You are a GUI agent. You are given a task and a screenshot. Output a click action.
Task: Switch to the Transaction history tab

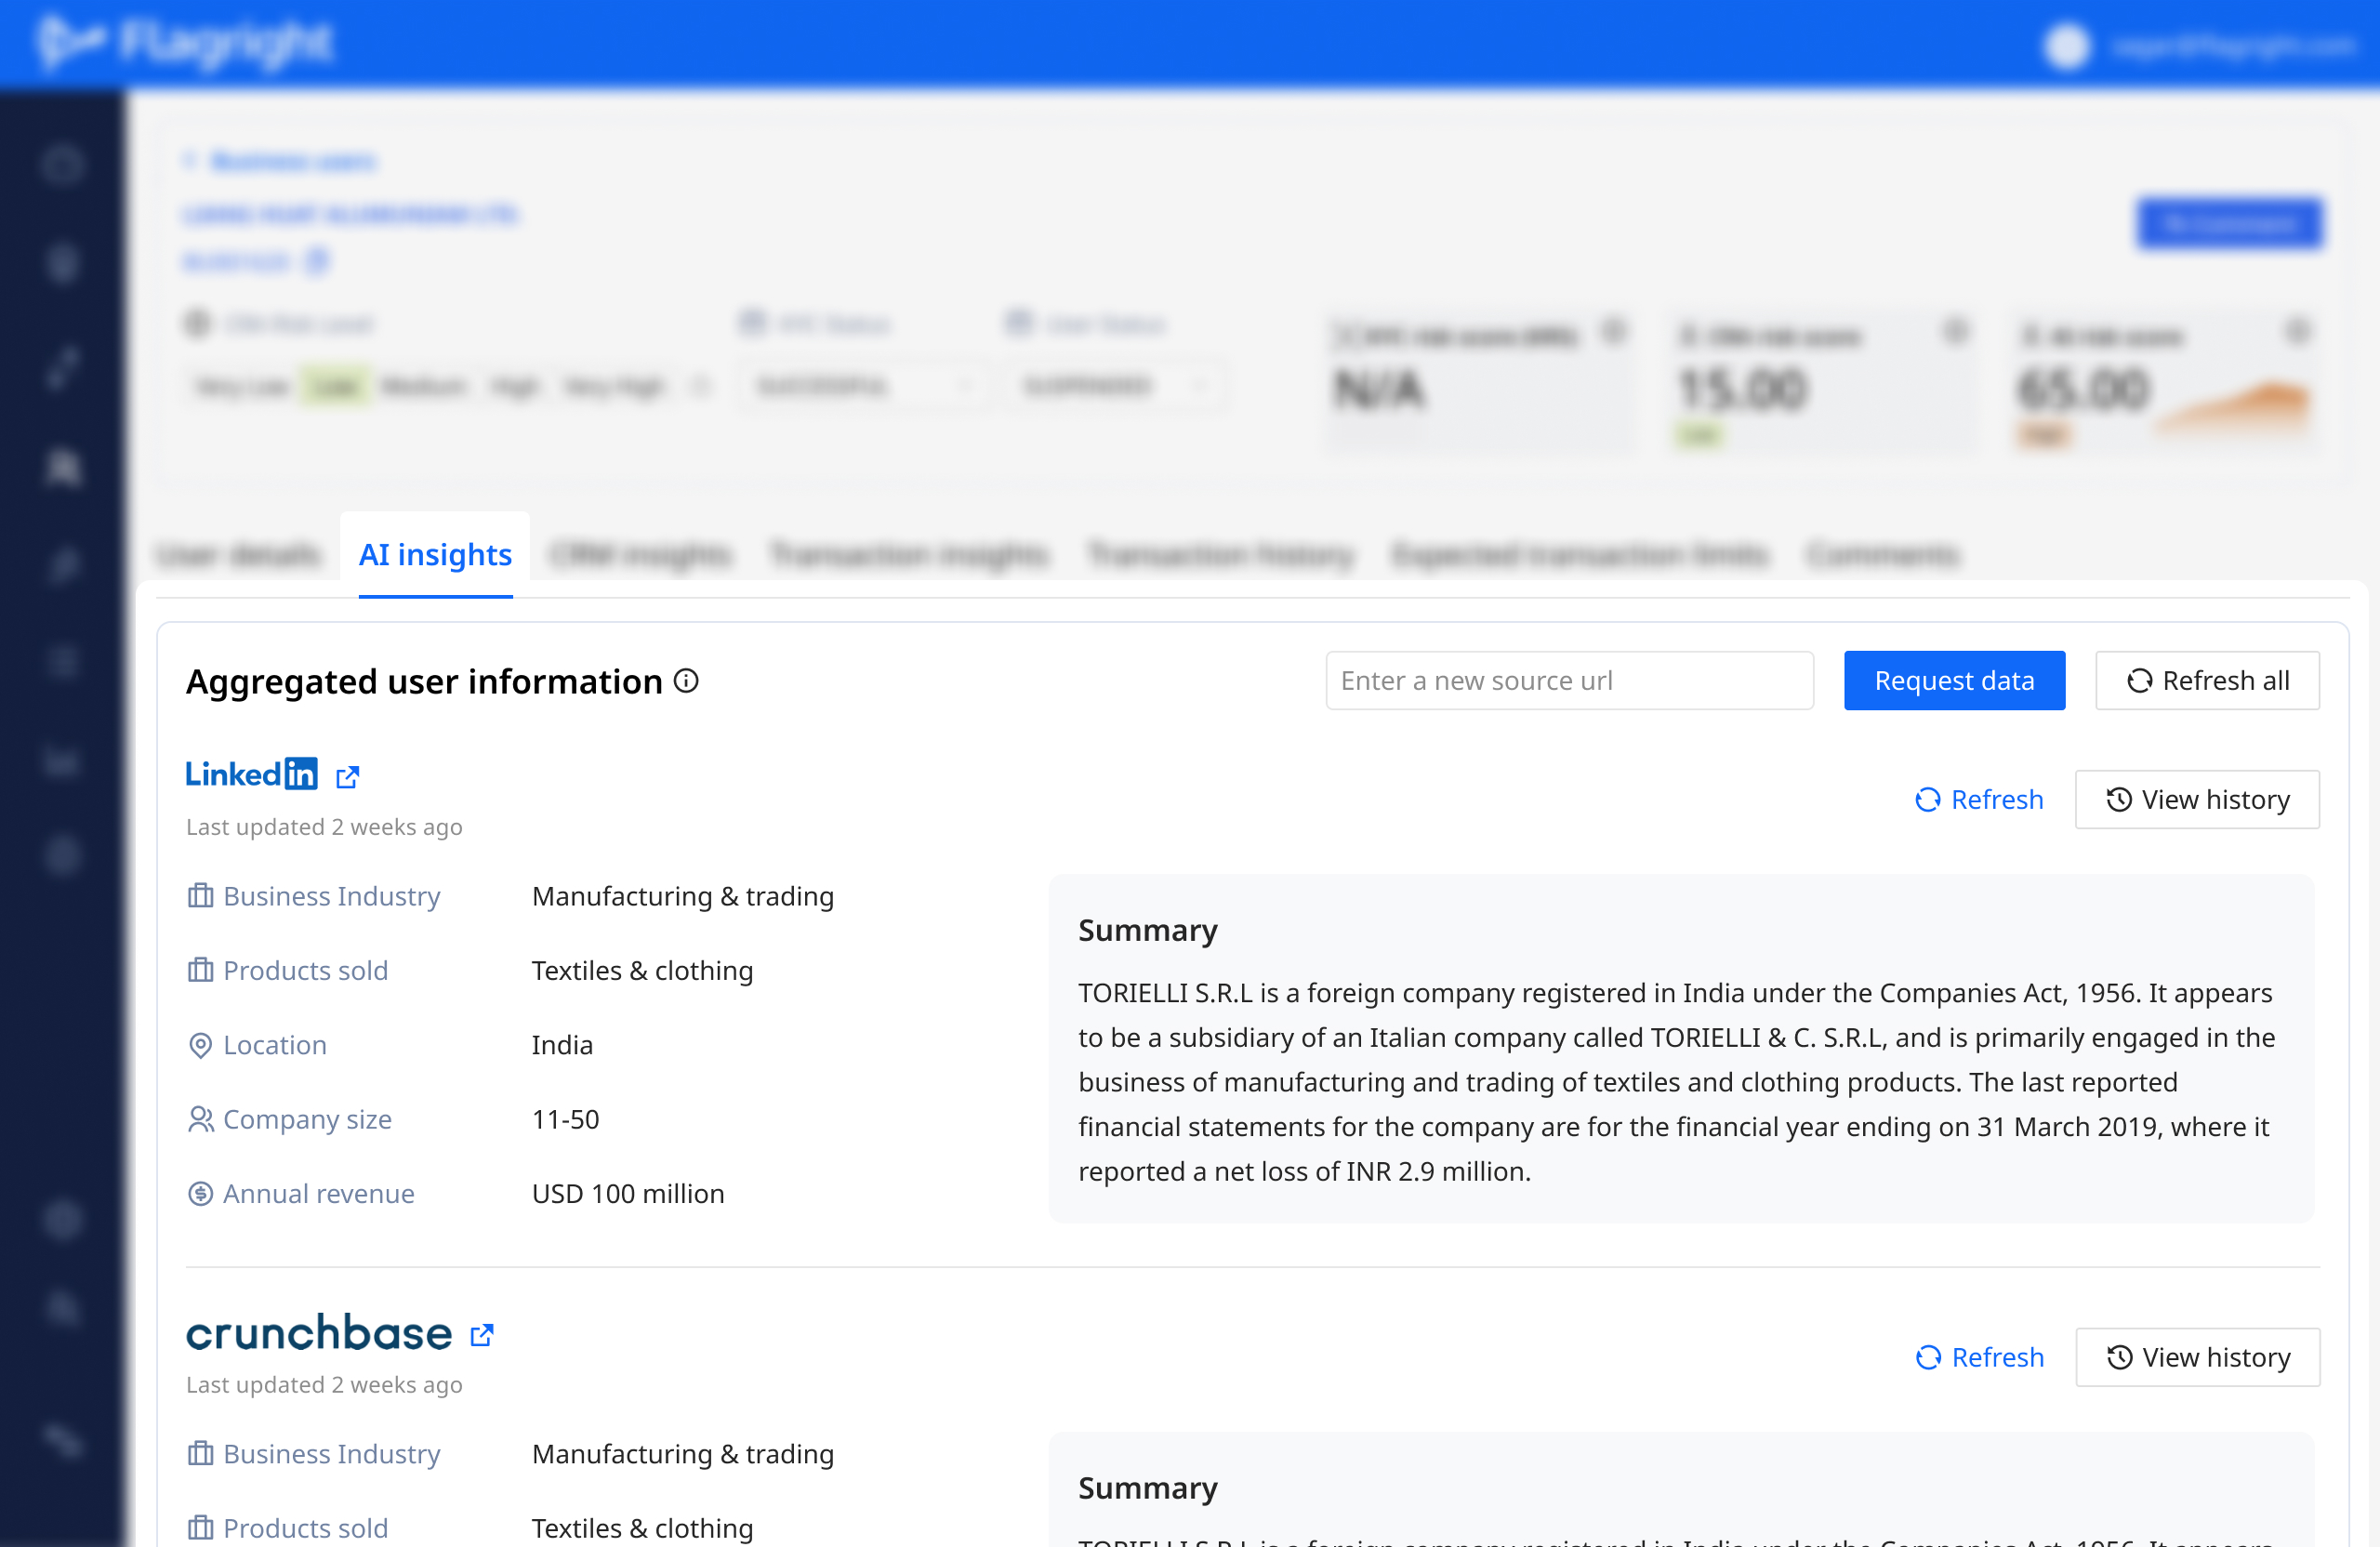click(1221, 555)
